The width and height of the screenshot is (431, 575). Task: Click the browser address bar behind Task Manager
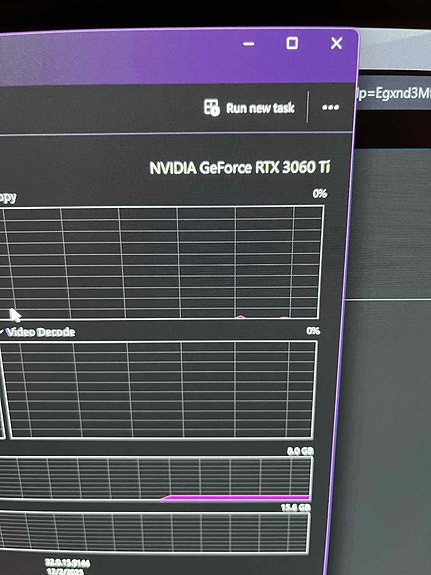[x=393, y=93]
